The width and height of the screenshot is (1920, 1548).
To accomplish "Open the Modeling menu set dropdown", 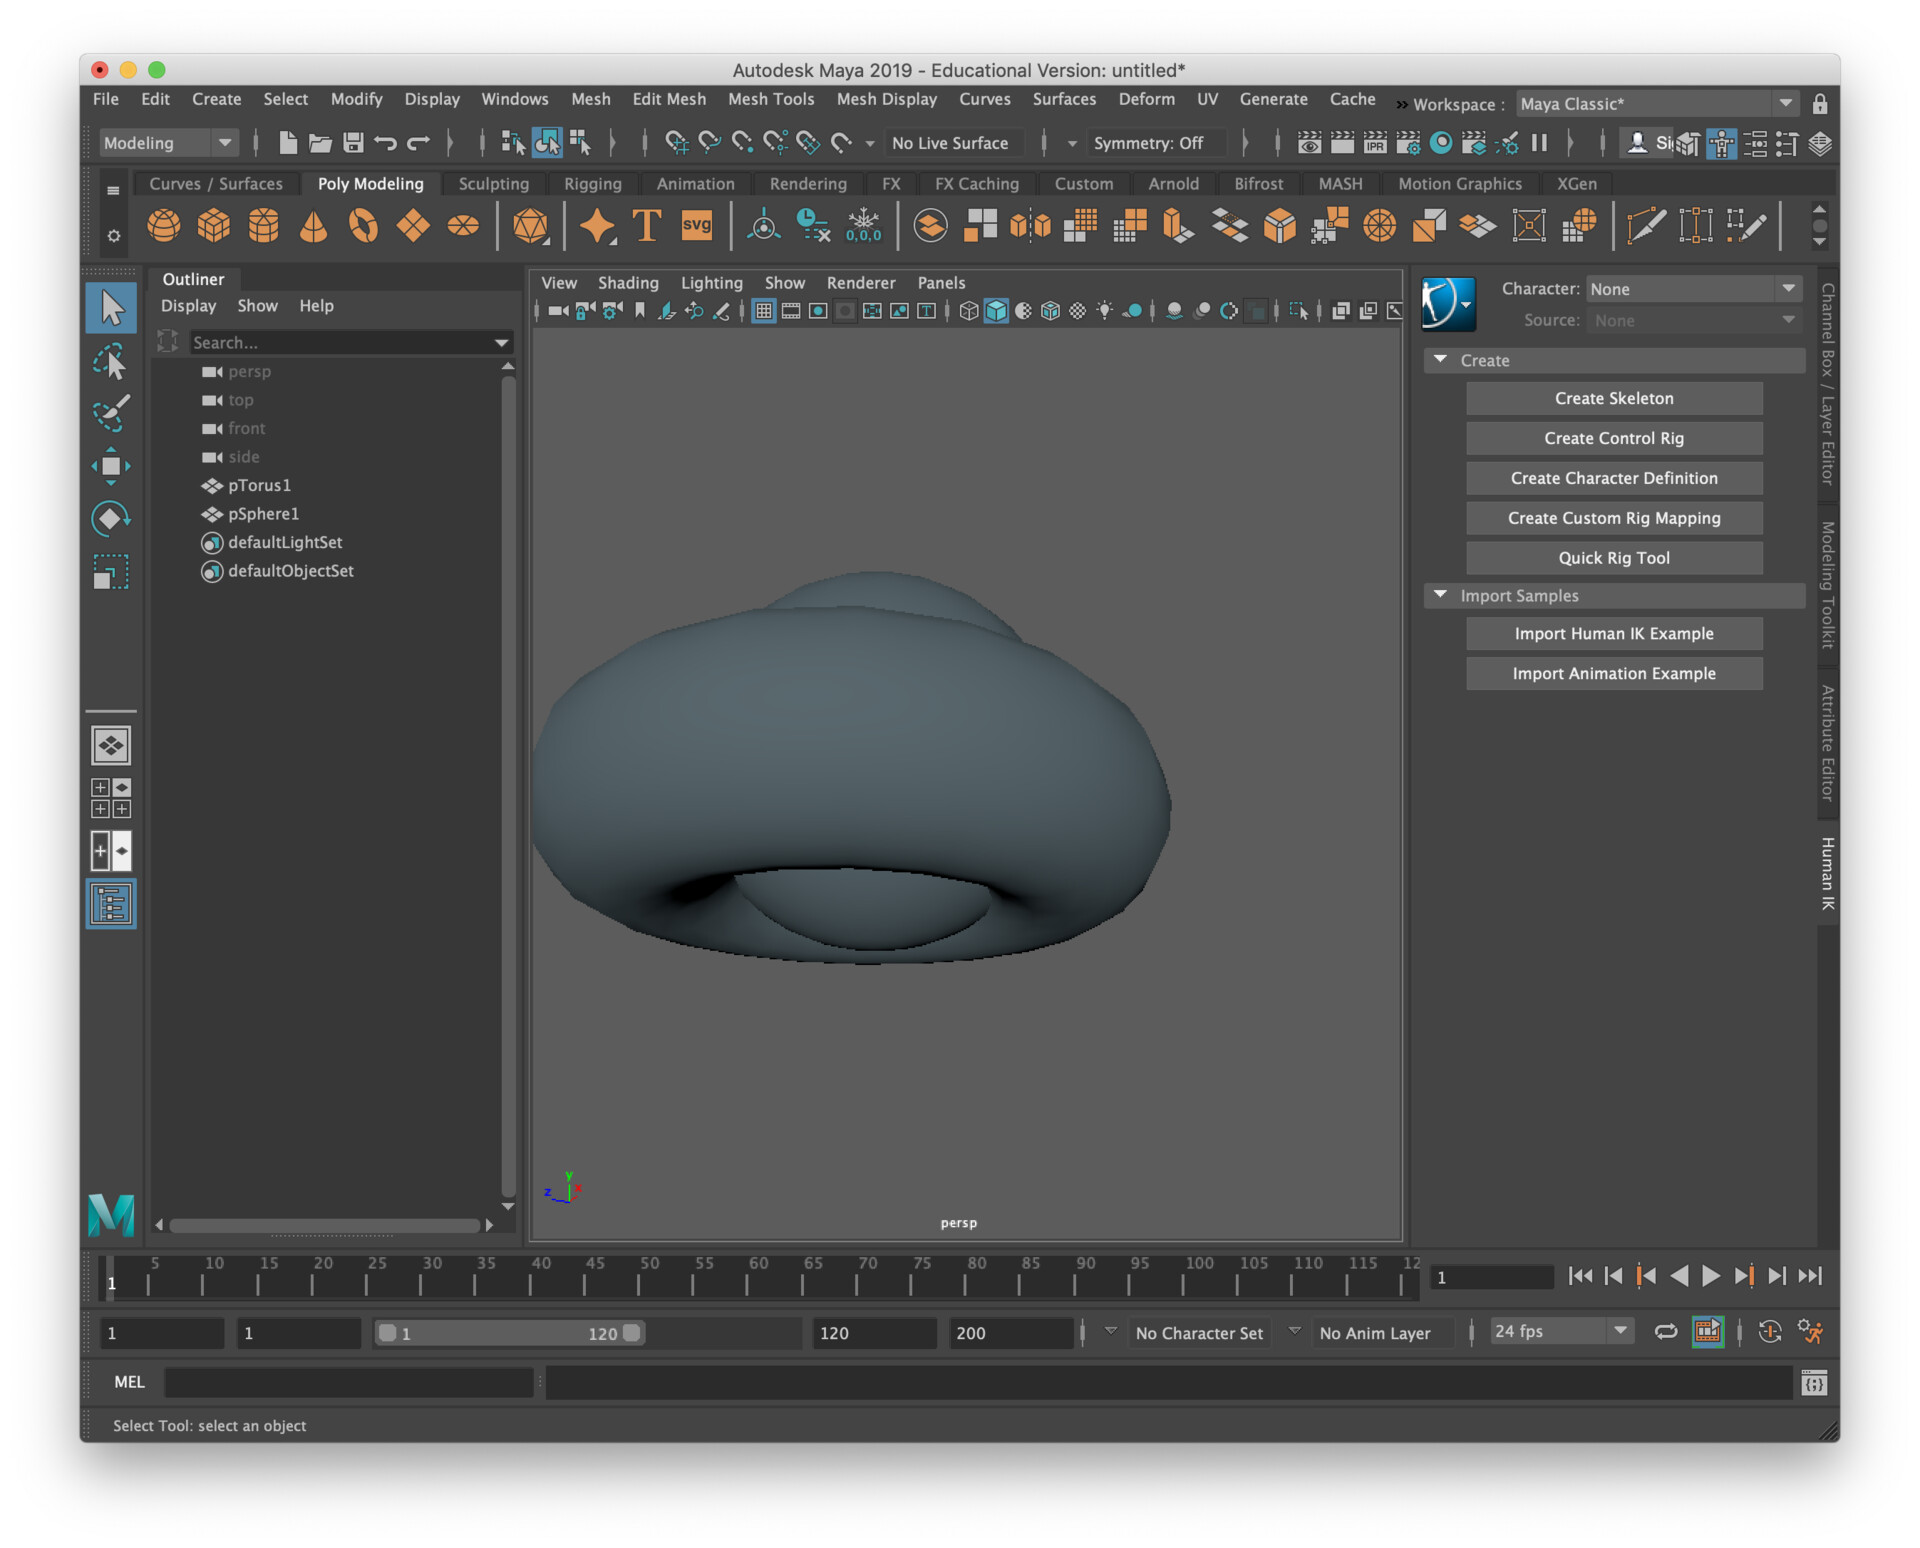I will click(x=167, y=143).
